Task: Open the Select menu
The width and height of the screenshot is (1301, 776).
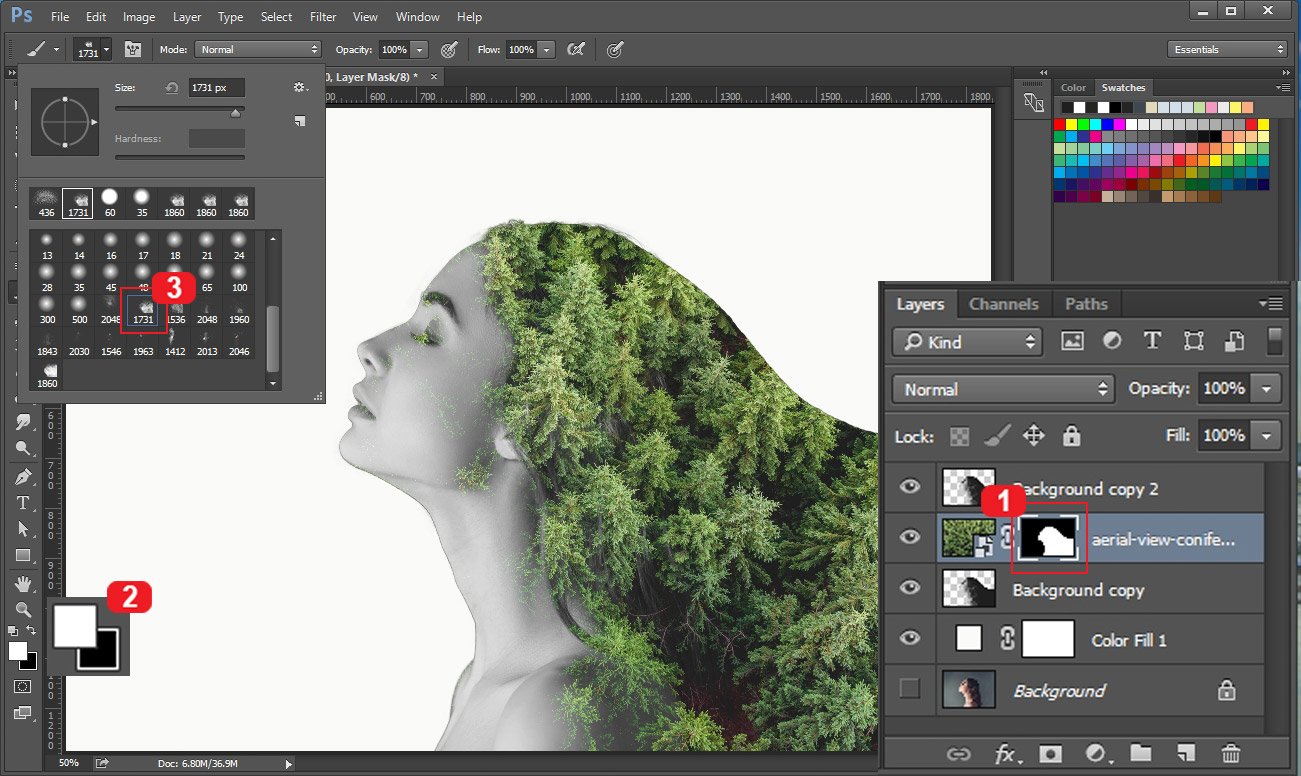Action: (x=276, y=17)
